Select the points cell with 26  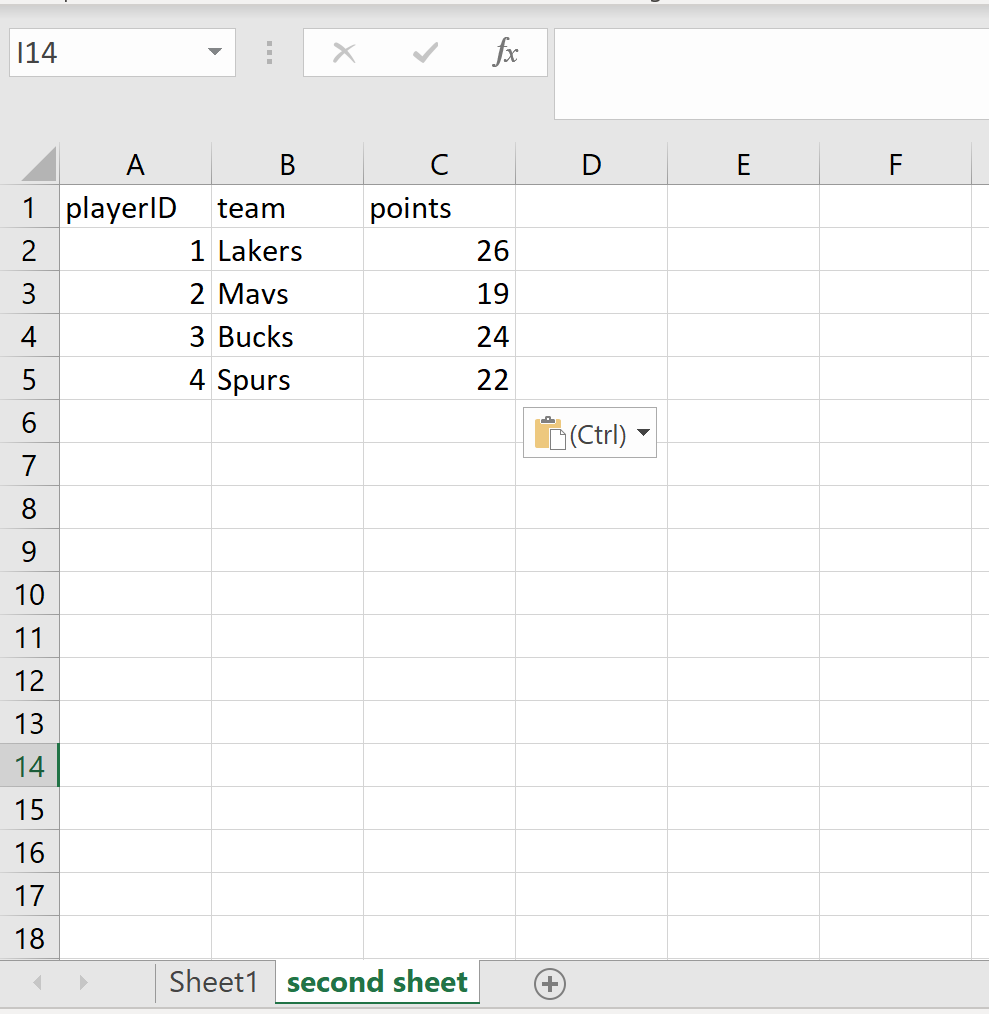click(x=439, y=250)
